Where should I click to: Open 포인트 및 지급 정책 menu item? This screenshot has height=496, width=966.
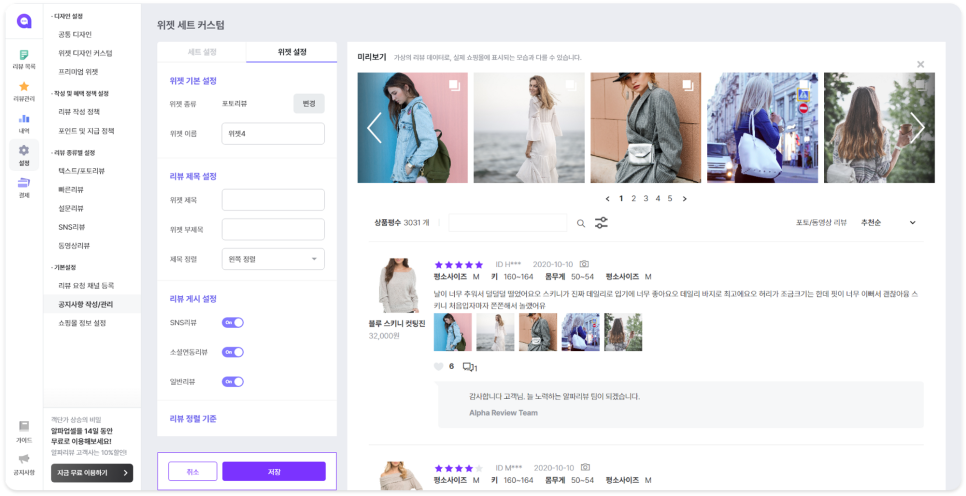click(x=86, y=131)
